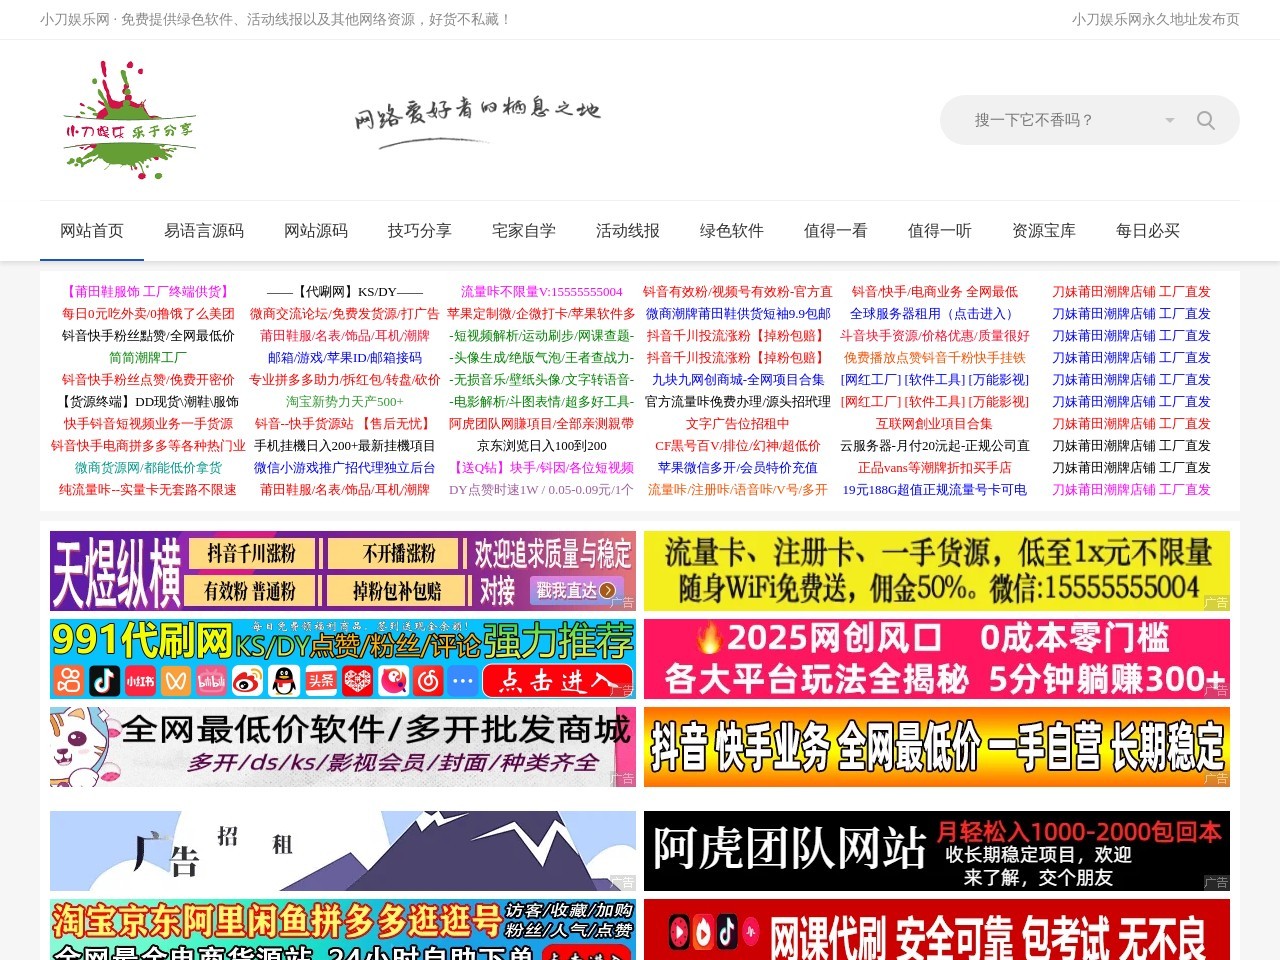Image resolution: width=1280 pixels, height=960 pixels.
Task: Click the cartoon cat mascot in software banner
Action: (x=86, y=746)
